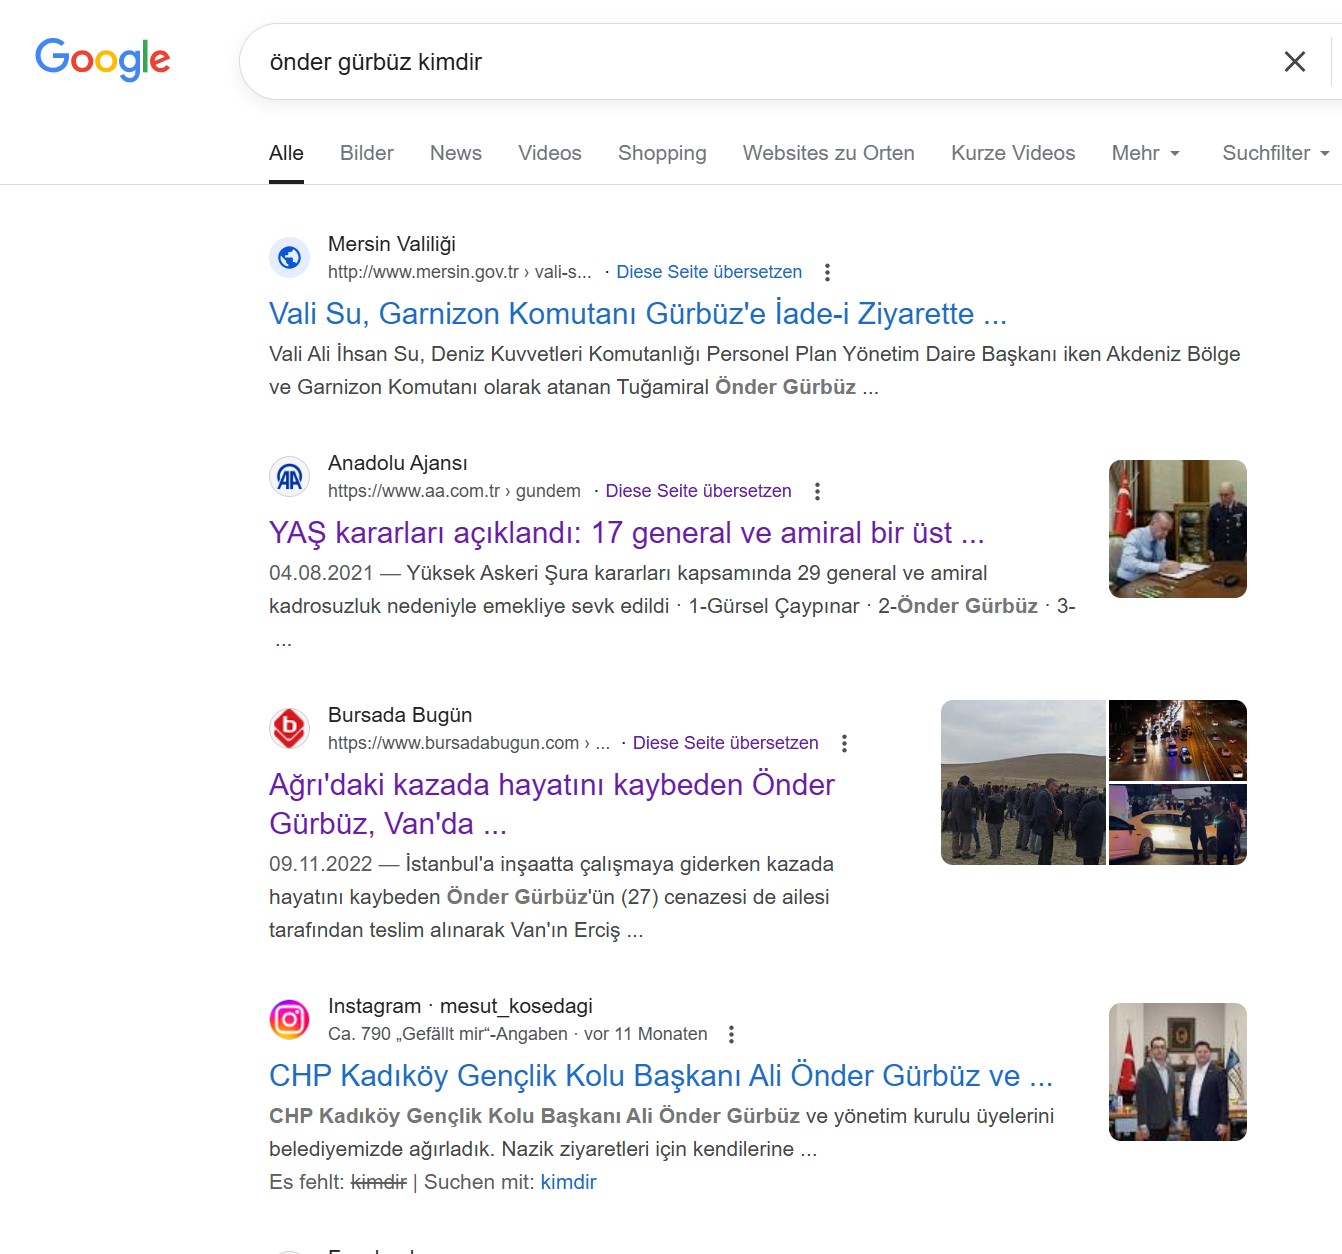Click the Anadolu Ajansı favicon
Image resolution: width=1342 pixels, height=1254 pixels.
click(289, 477)
